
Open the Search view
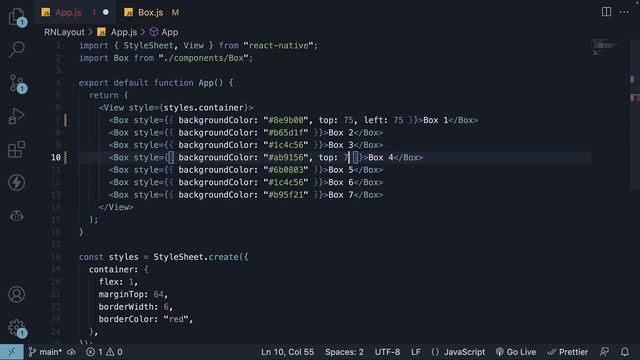(x=17, y=49)
